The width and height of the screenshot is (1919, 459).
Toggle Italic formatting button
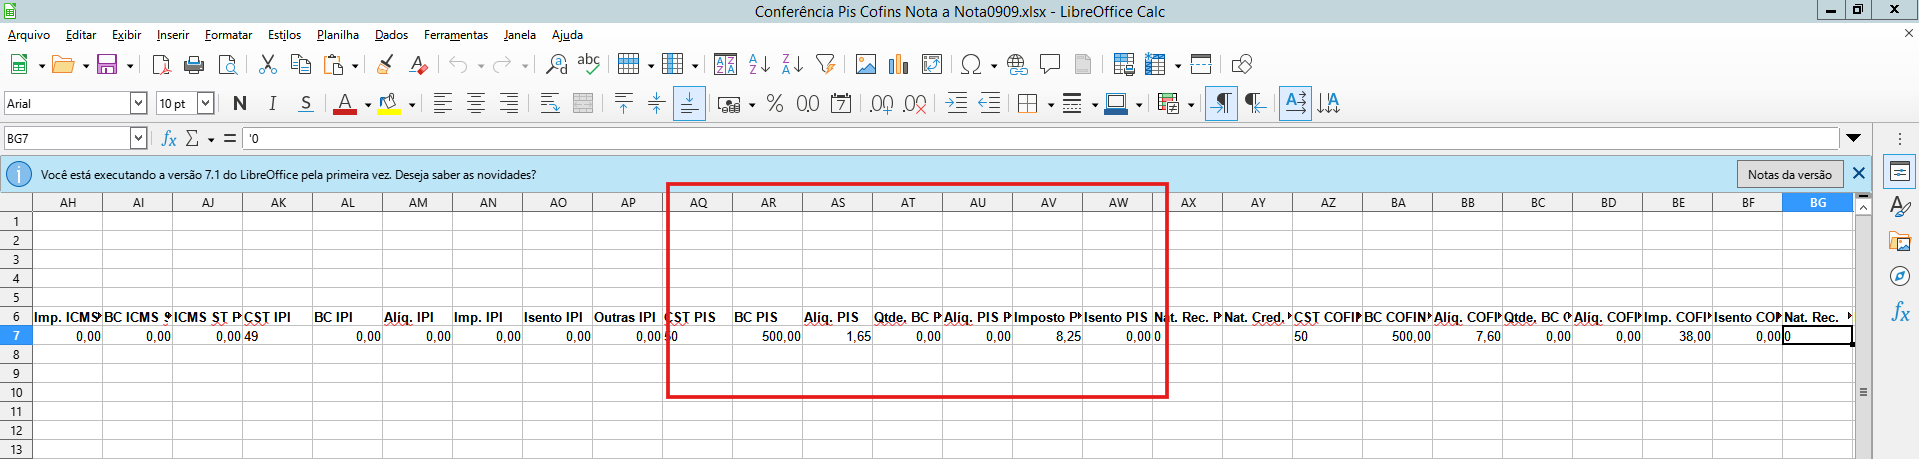[273, 103]
